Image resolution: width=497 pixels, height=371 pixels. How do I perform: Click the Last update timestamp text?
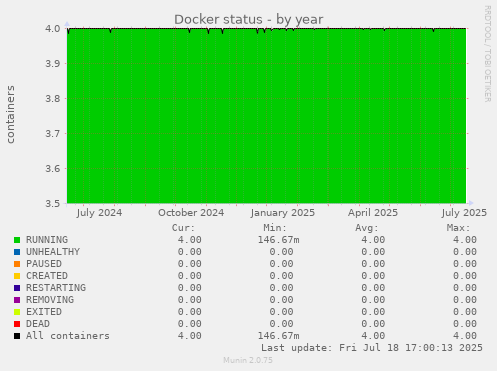[372, 348]
